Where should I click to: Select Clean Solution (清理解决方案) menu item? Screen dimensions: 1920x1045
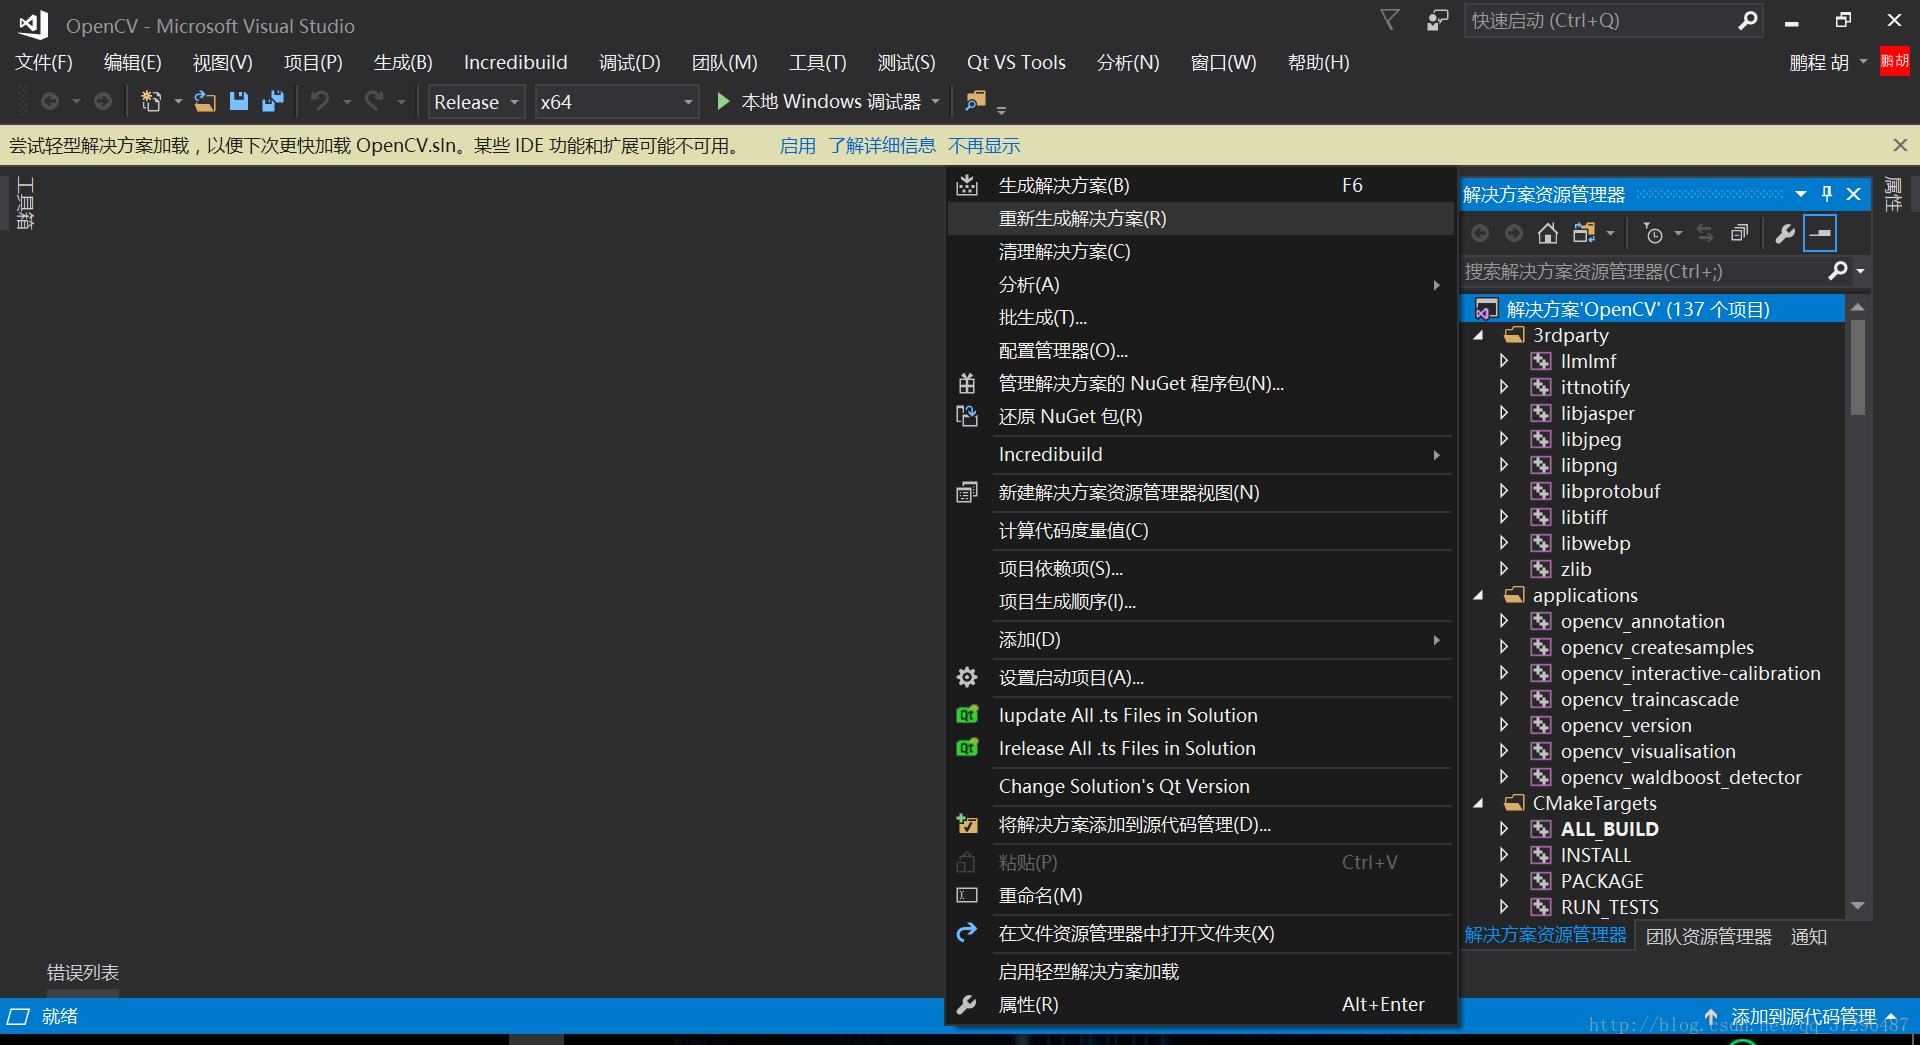pyautogui.click(x=1200, y=251)
